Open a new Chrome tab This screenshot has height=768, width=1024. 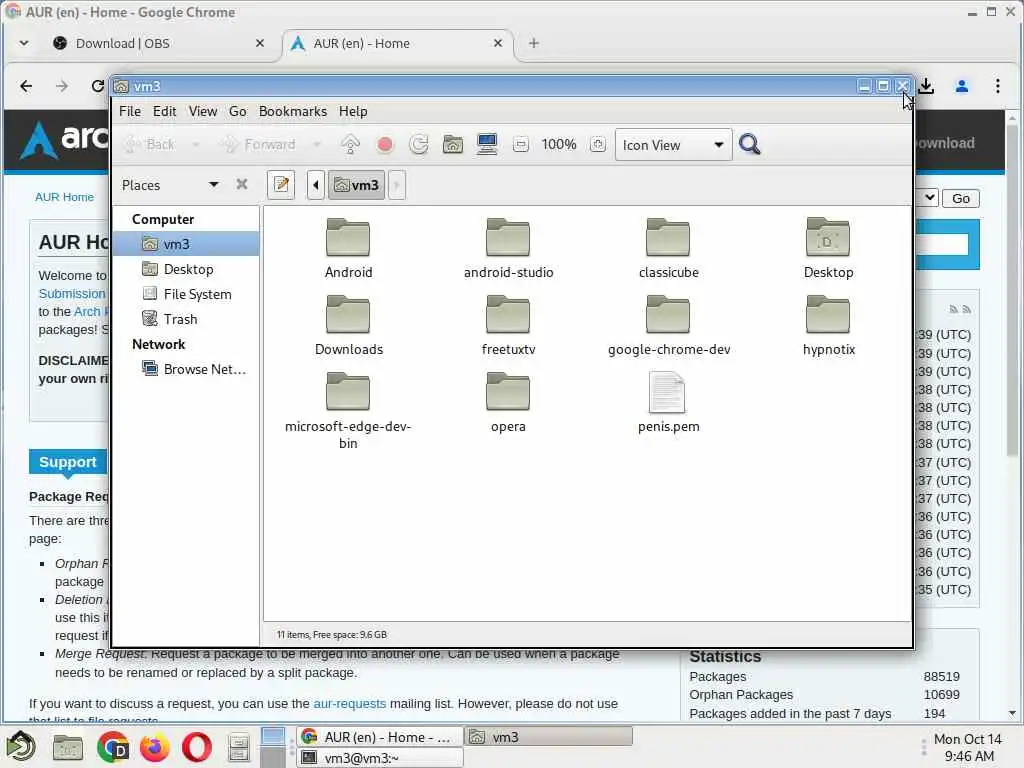pos(534,43)
